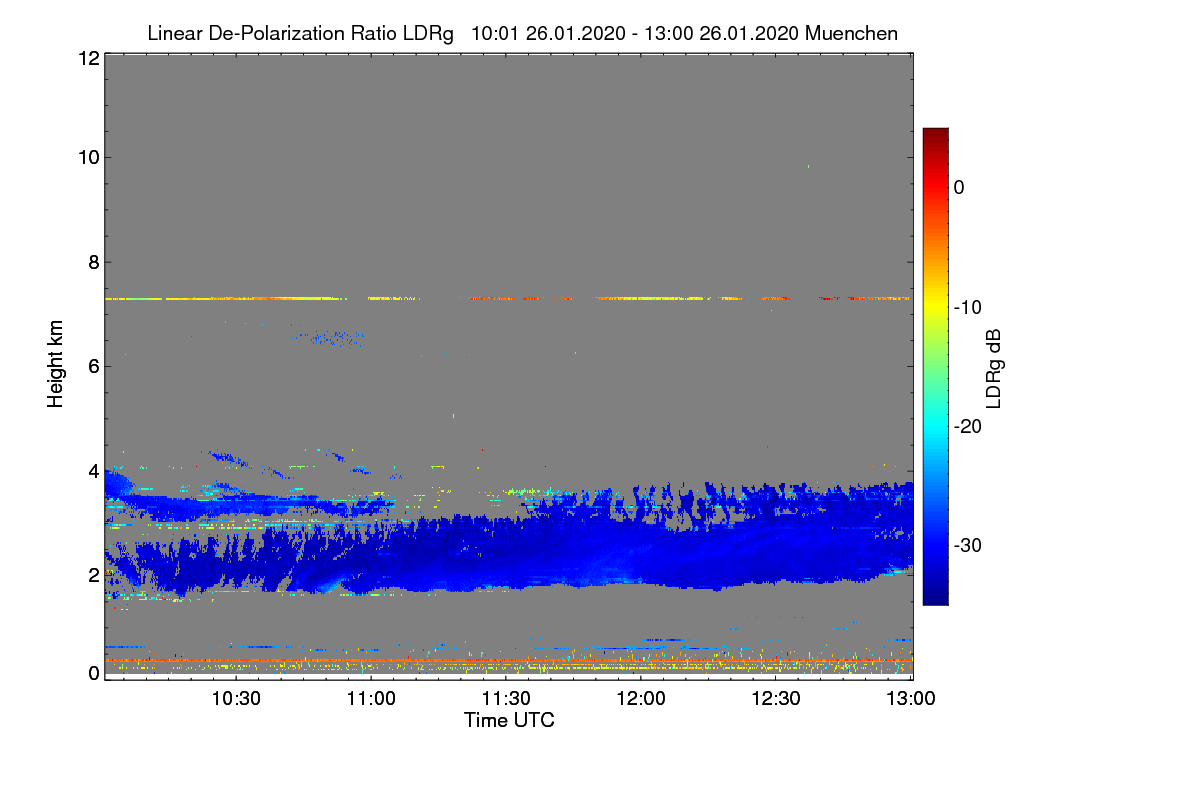Select the 11:30 time tick label

[x=506, y=699]
